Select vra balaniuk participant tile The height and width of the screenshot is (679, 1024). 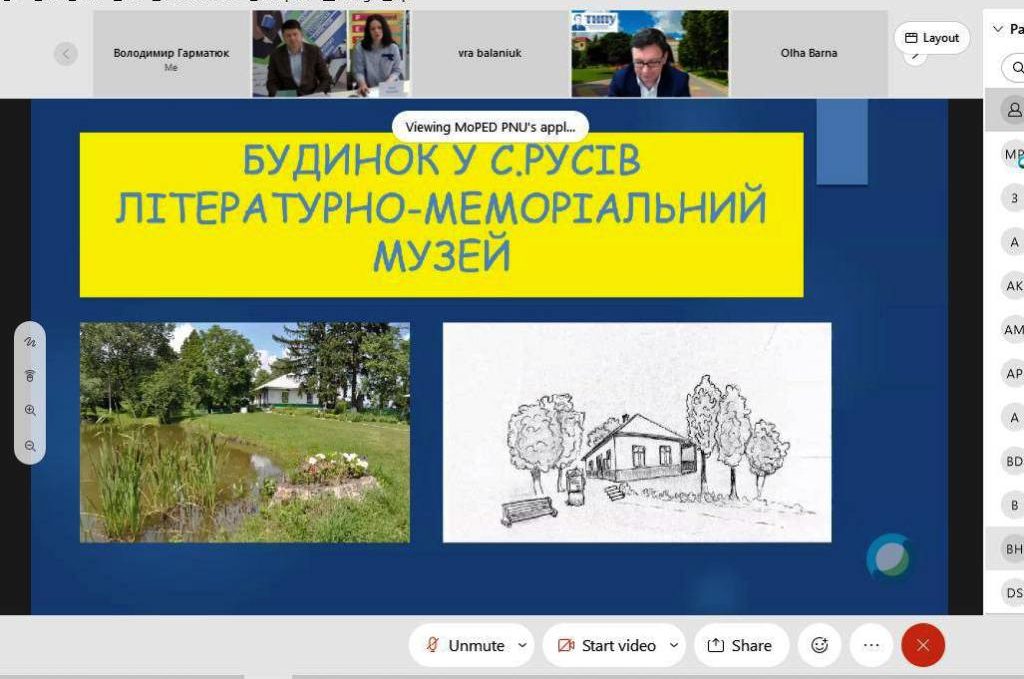490,53
